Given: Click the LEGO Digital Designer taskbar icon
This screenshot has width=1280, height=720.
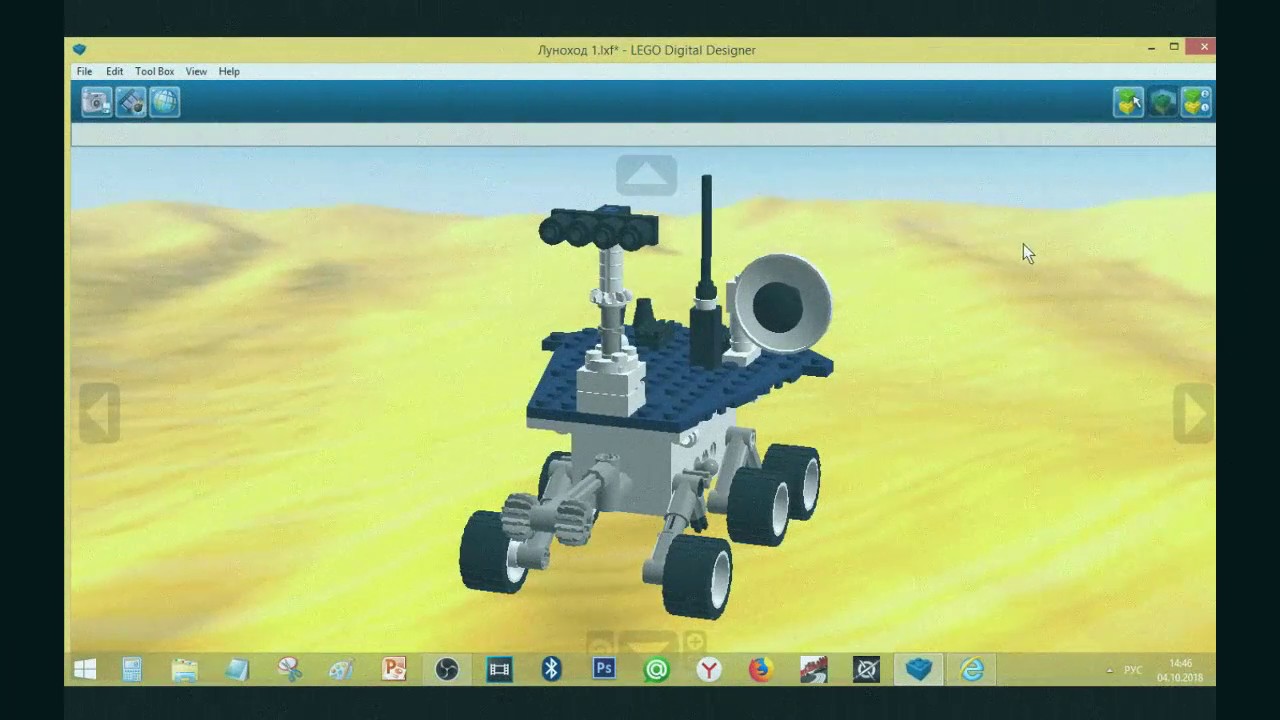Looking at the screenshot, I should [x=919, y=669].
